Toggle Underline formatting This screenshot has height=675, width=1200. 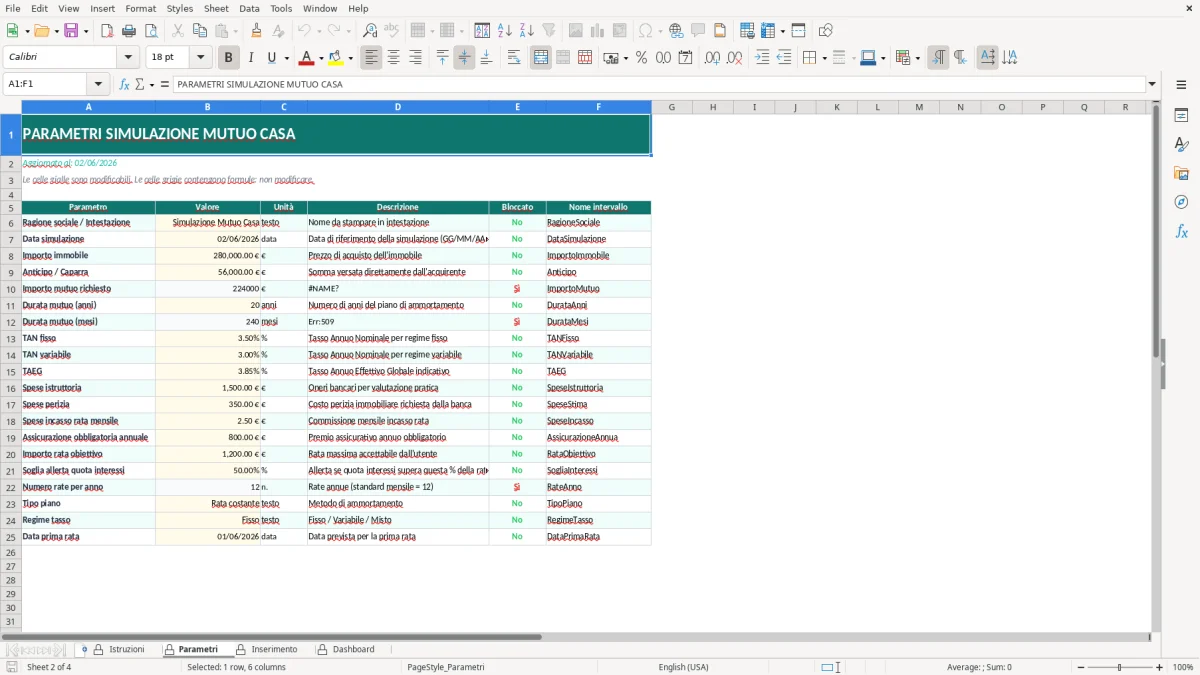tap(271, 58)
